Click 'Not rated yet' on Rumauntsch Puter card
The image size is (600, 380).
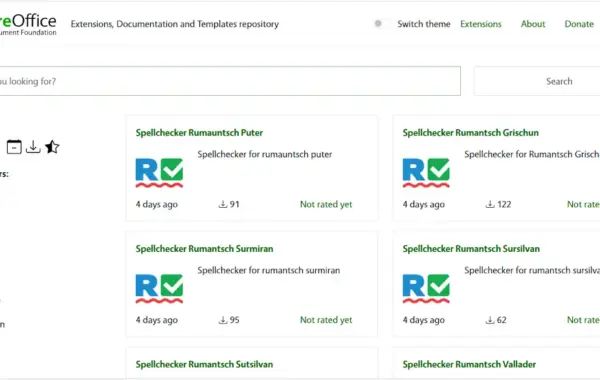point(326,204)
